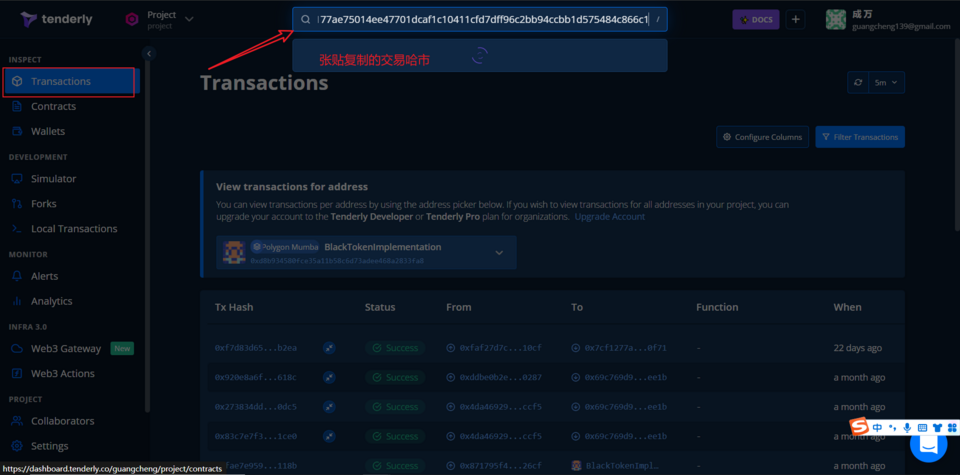Click To address 0x7cf1277a...0f71
This screenshot has height=475, width=960.
625,348
